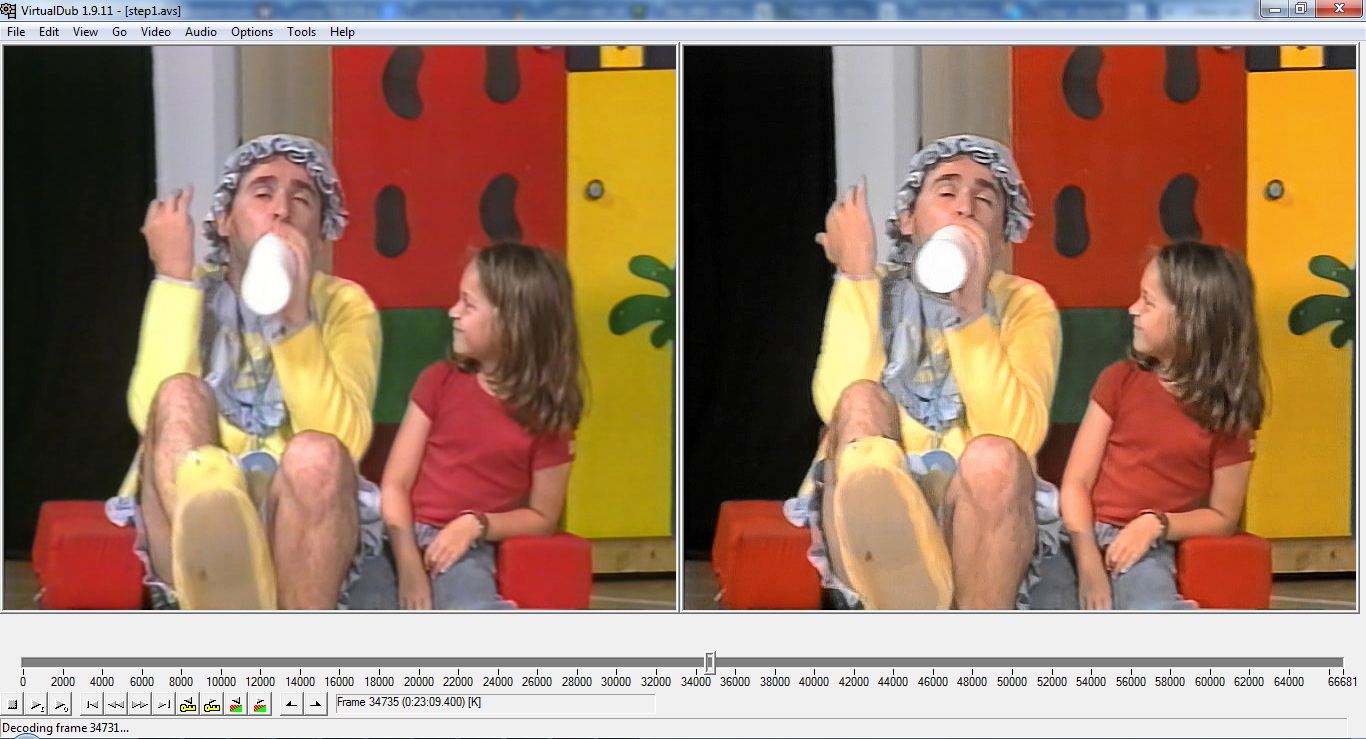Open the File menu
The height and width of the screenshot is (739, 1366).
coord(16,32)
